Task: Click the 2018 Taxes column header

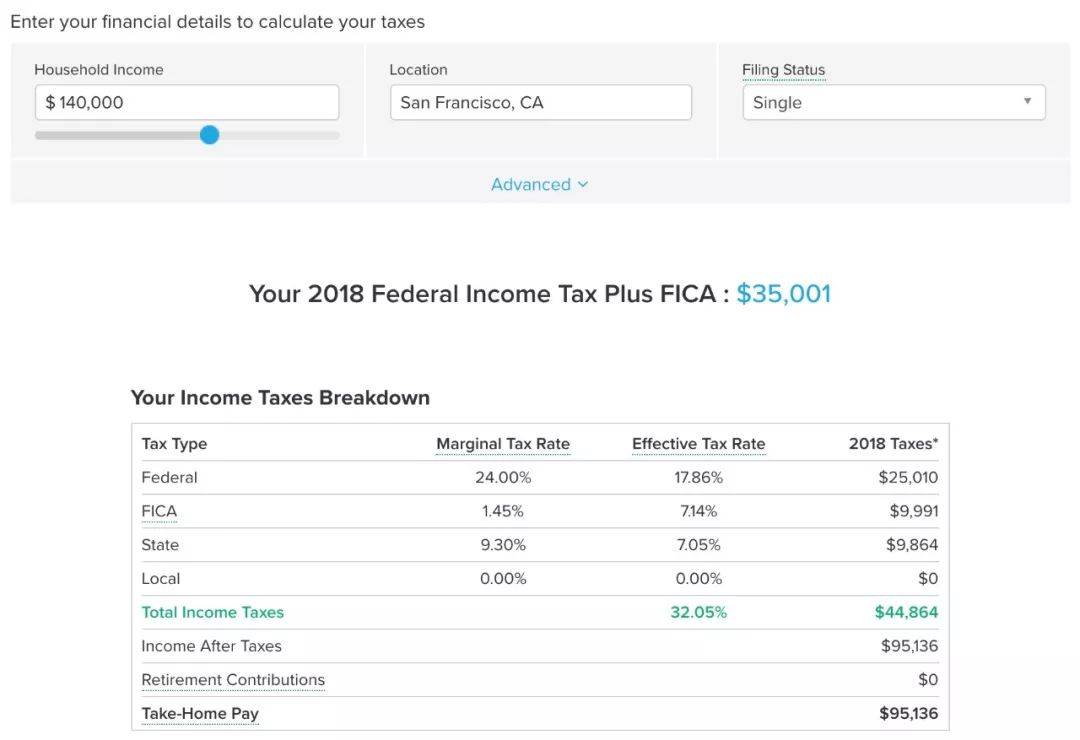Action: pos(893,444)
